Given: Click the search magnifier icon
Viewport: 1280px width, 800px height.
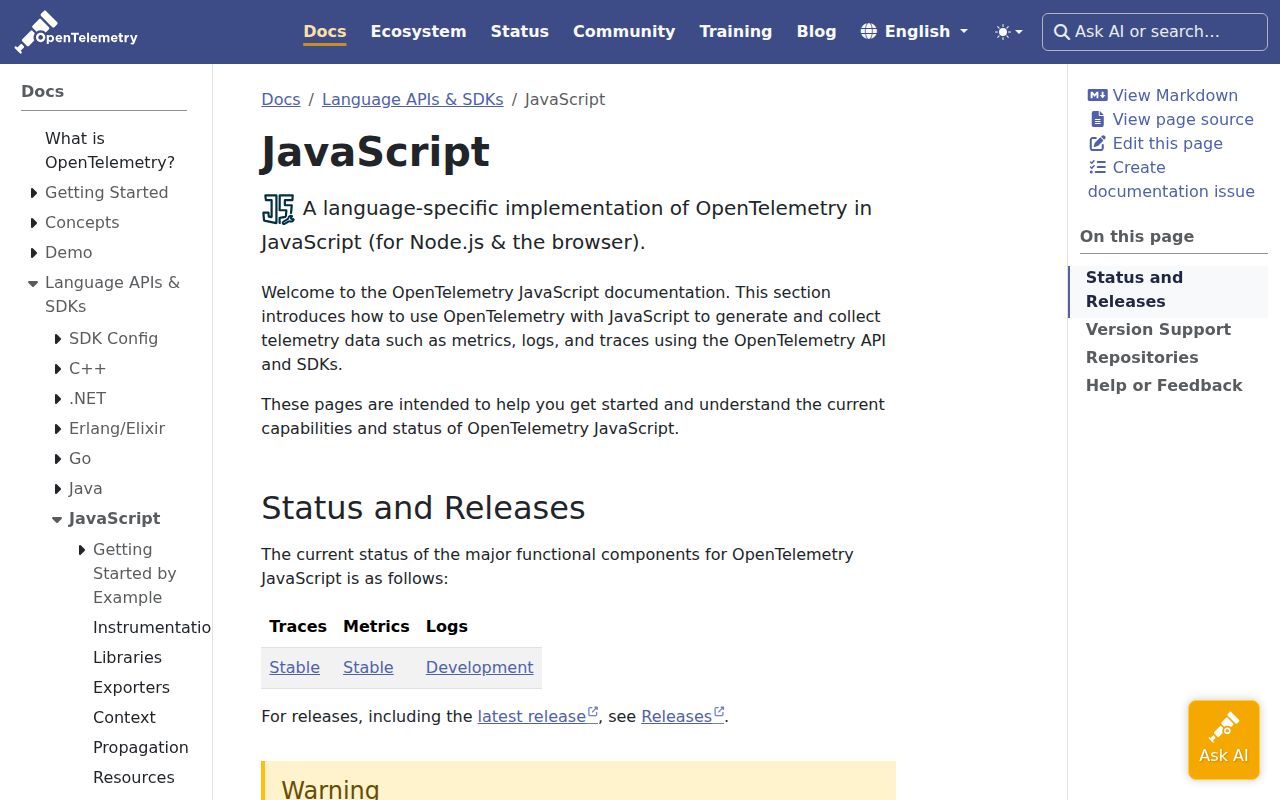Looking at the screenshot, I should click(1062, 32).
